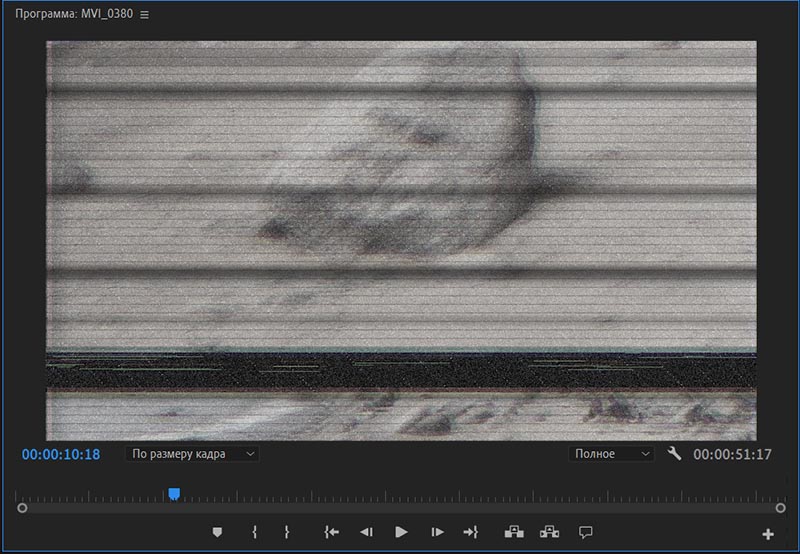This screenshot has width=800, height=554.
Task: Open the 'По размеру кадра' zoom dropdown
Action: [192, 454]
